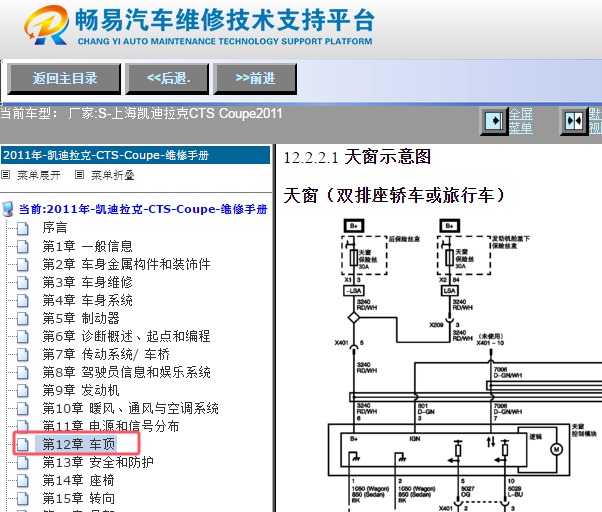This screenshot has height=512, width=602.
Task: Click the page icon beside 第5章 制动器
Action: click(23, 318)
